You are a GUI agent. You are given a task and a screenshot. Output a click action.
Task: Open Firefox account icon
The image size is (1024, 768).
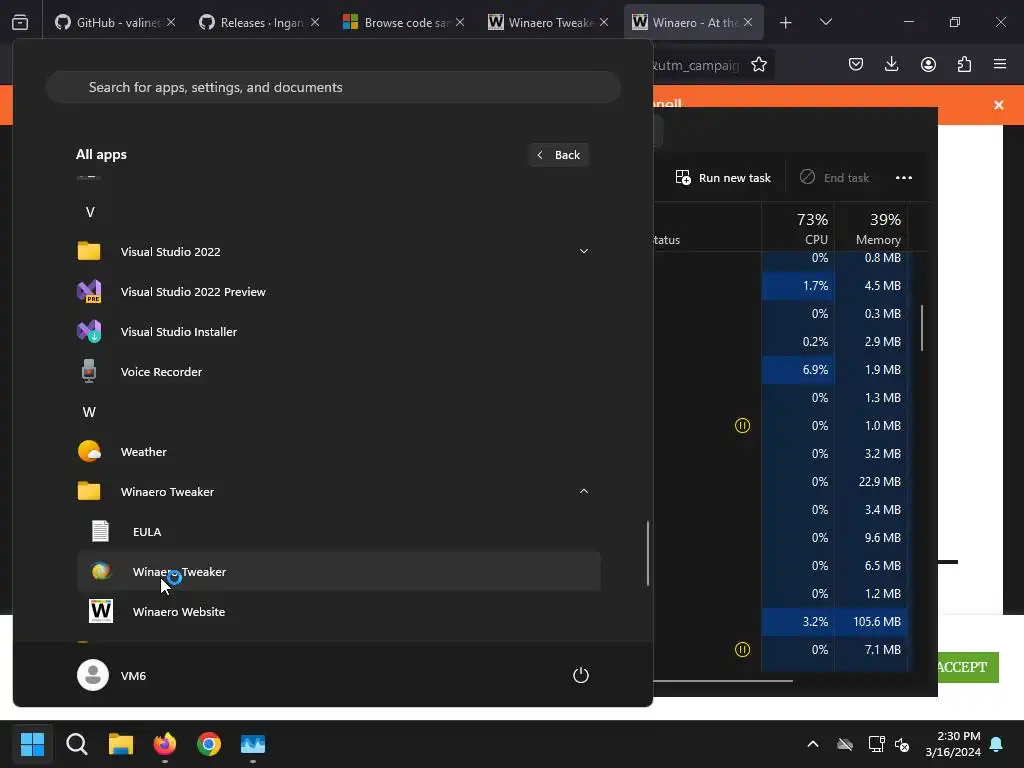pos(928,64)
